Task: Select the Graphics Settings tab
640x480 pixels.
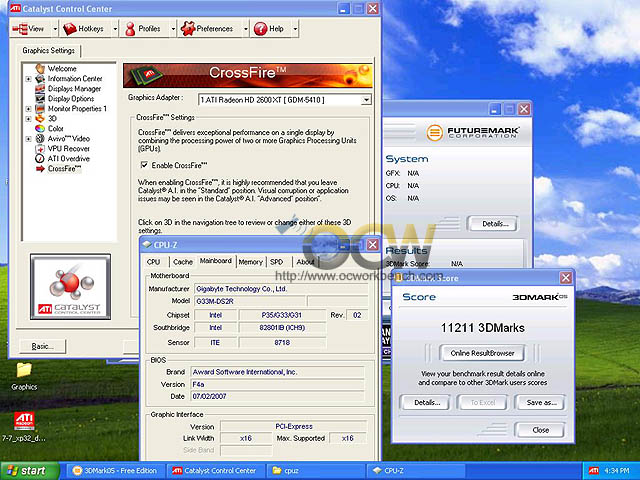Action: coord(49,51)
